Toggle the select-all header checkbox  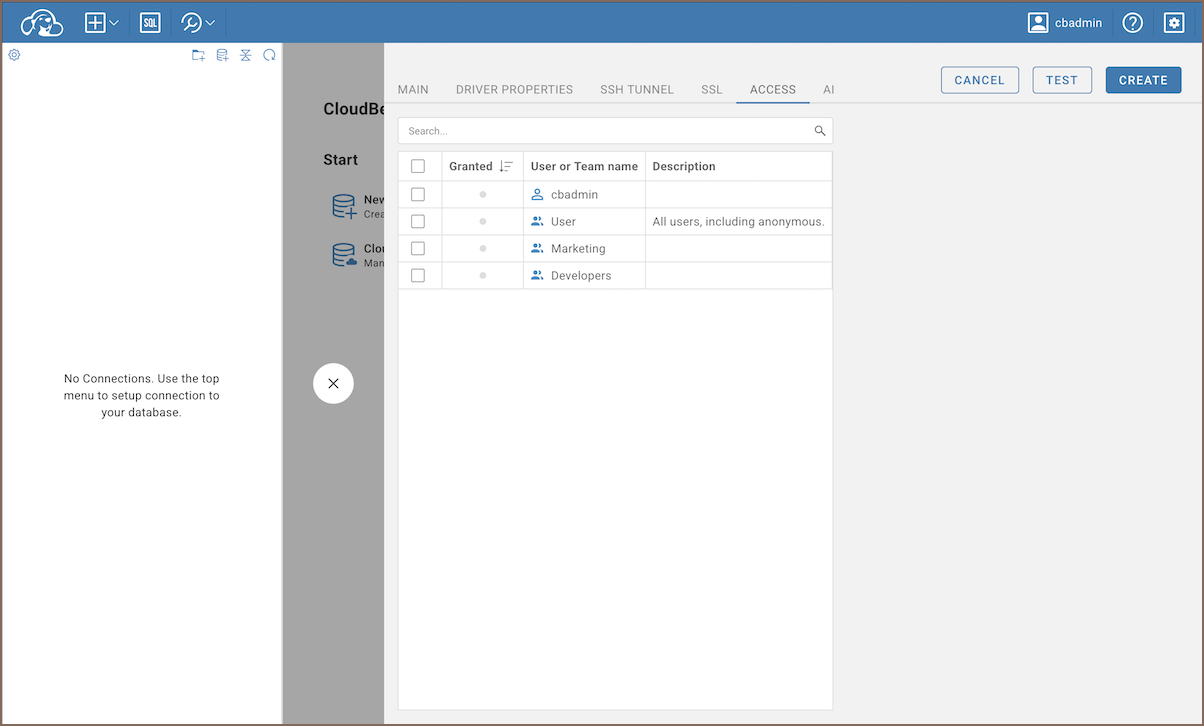(418, 166)
